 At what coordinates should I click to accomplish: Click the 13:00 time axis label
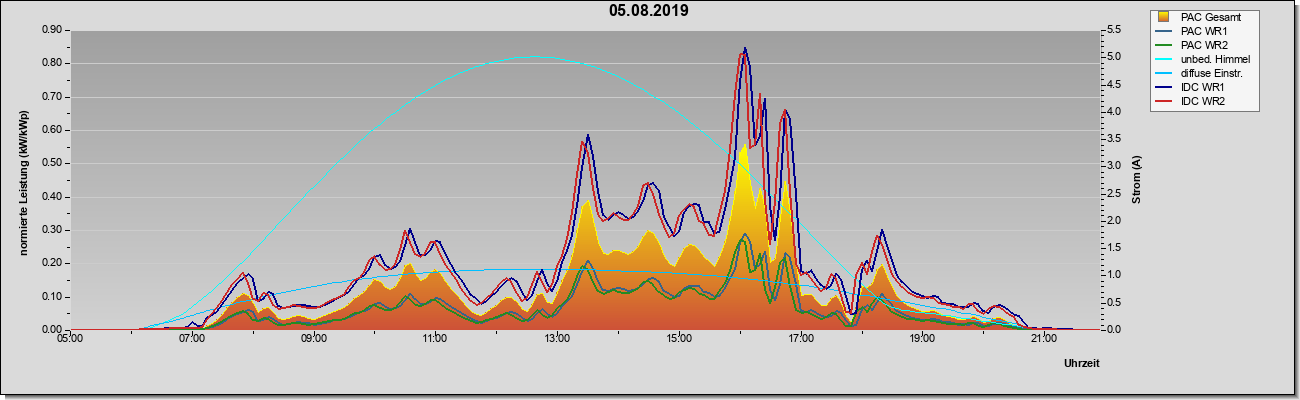point(557,338)
